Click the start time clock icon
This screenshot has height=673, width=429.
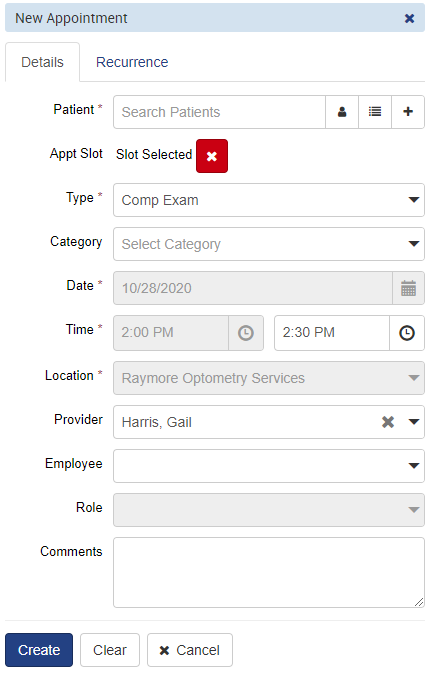coord(246,333)
